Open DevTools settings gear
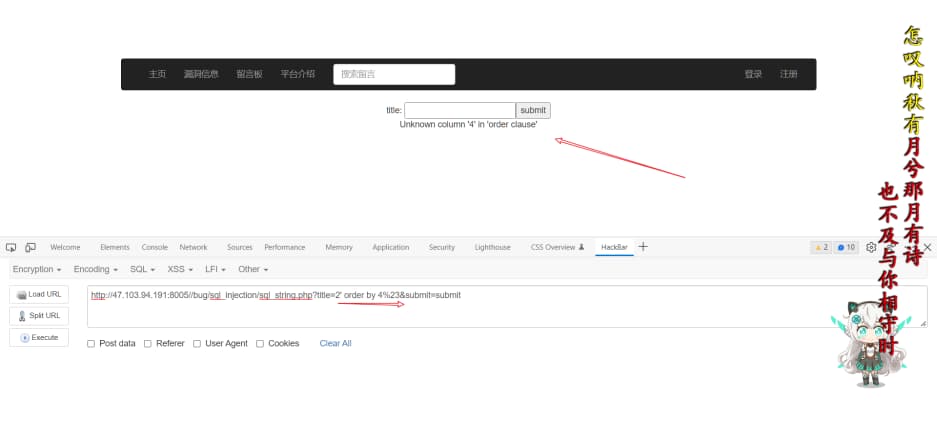The width and height of the screenshot is (937, 440). 871,248
